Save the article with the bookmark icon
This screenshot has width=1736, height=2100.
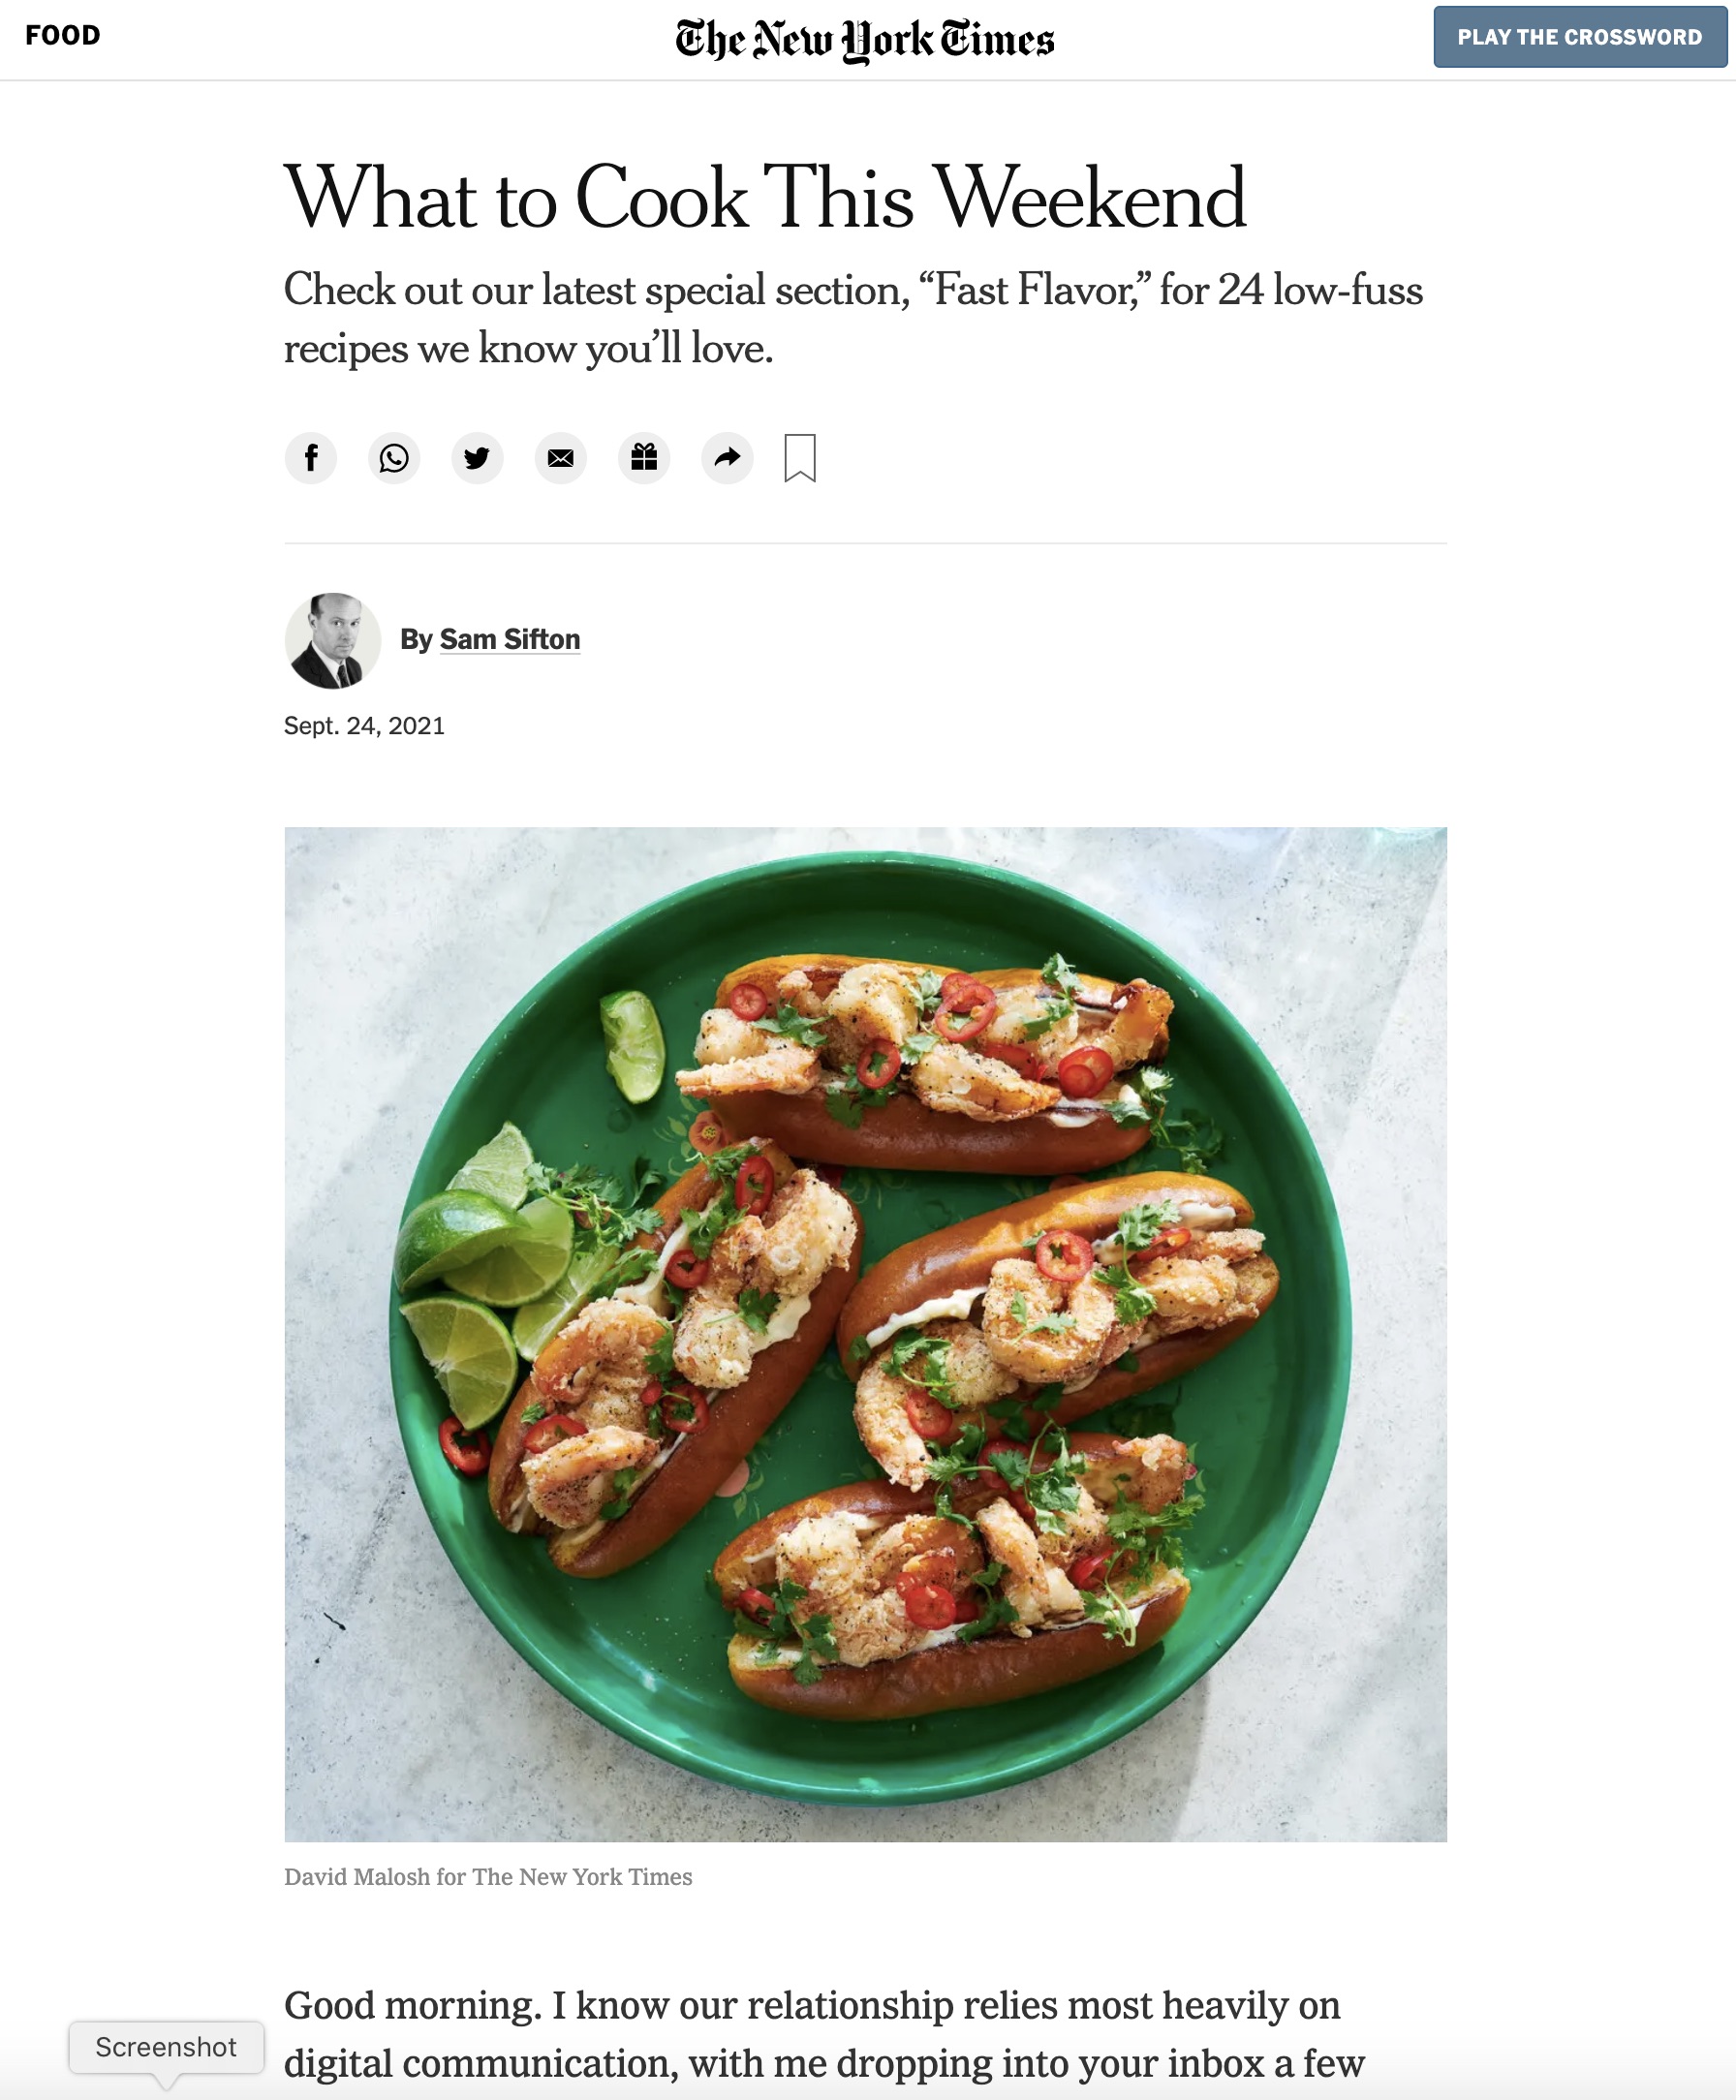coord(800,458)
